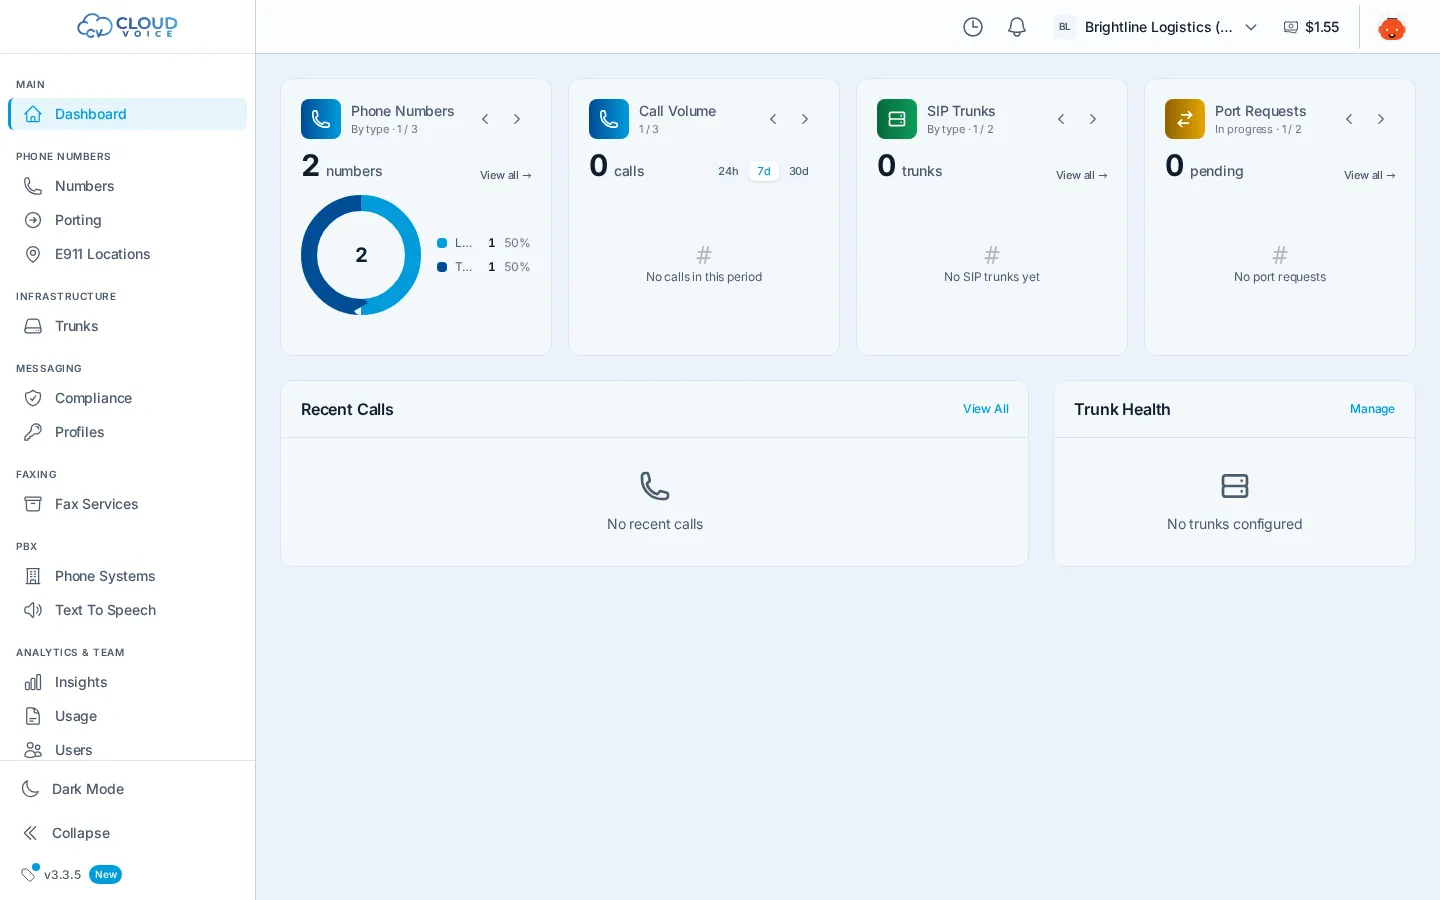Viewport: 1440px width, 900px height.
Task: Click the Phone Numbers card blue icon
Action: (321, 119)
